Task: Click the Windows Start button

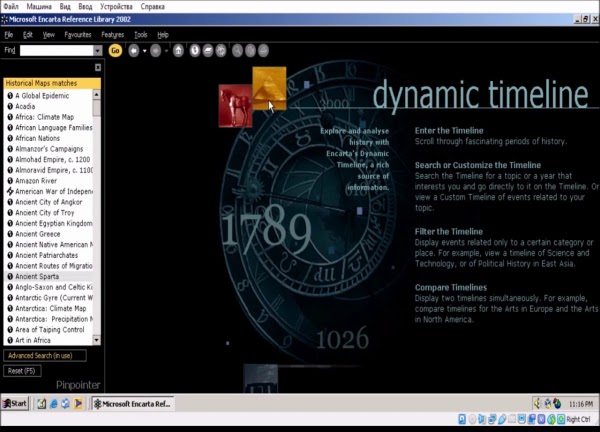Action: pyautogui.click(x=15, y=403)
